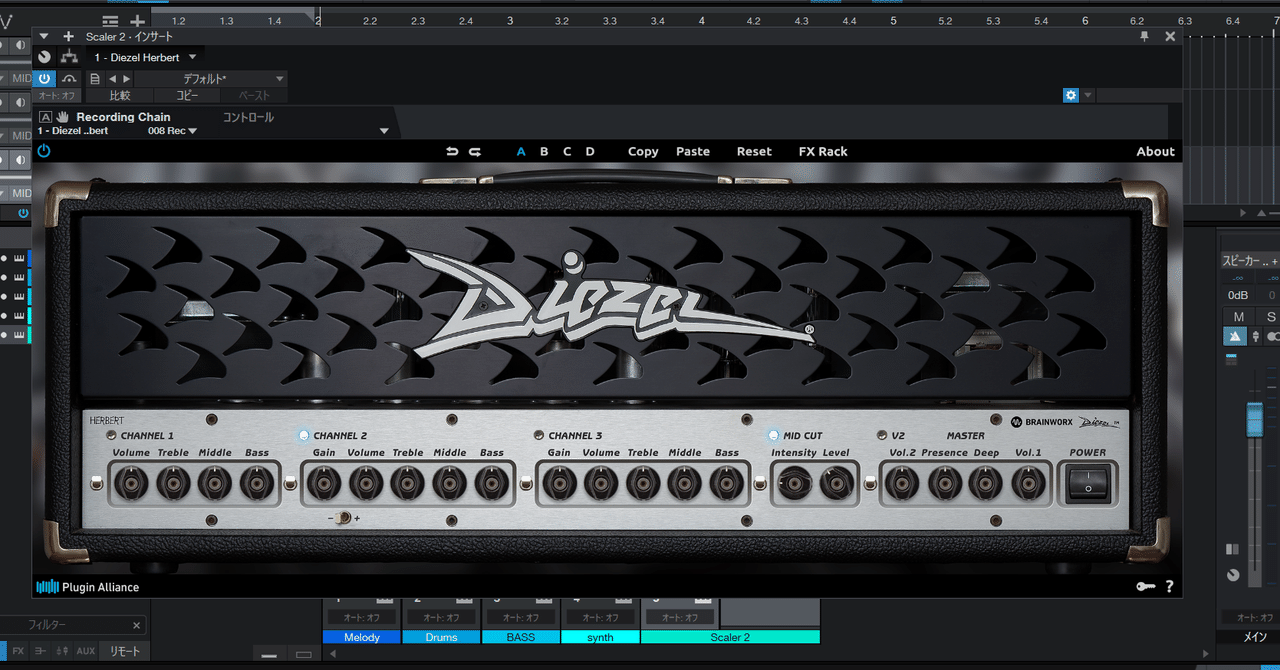Pin the plugin window with the pin icon

pyautogui.click(x=1144, y=36)
